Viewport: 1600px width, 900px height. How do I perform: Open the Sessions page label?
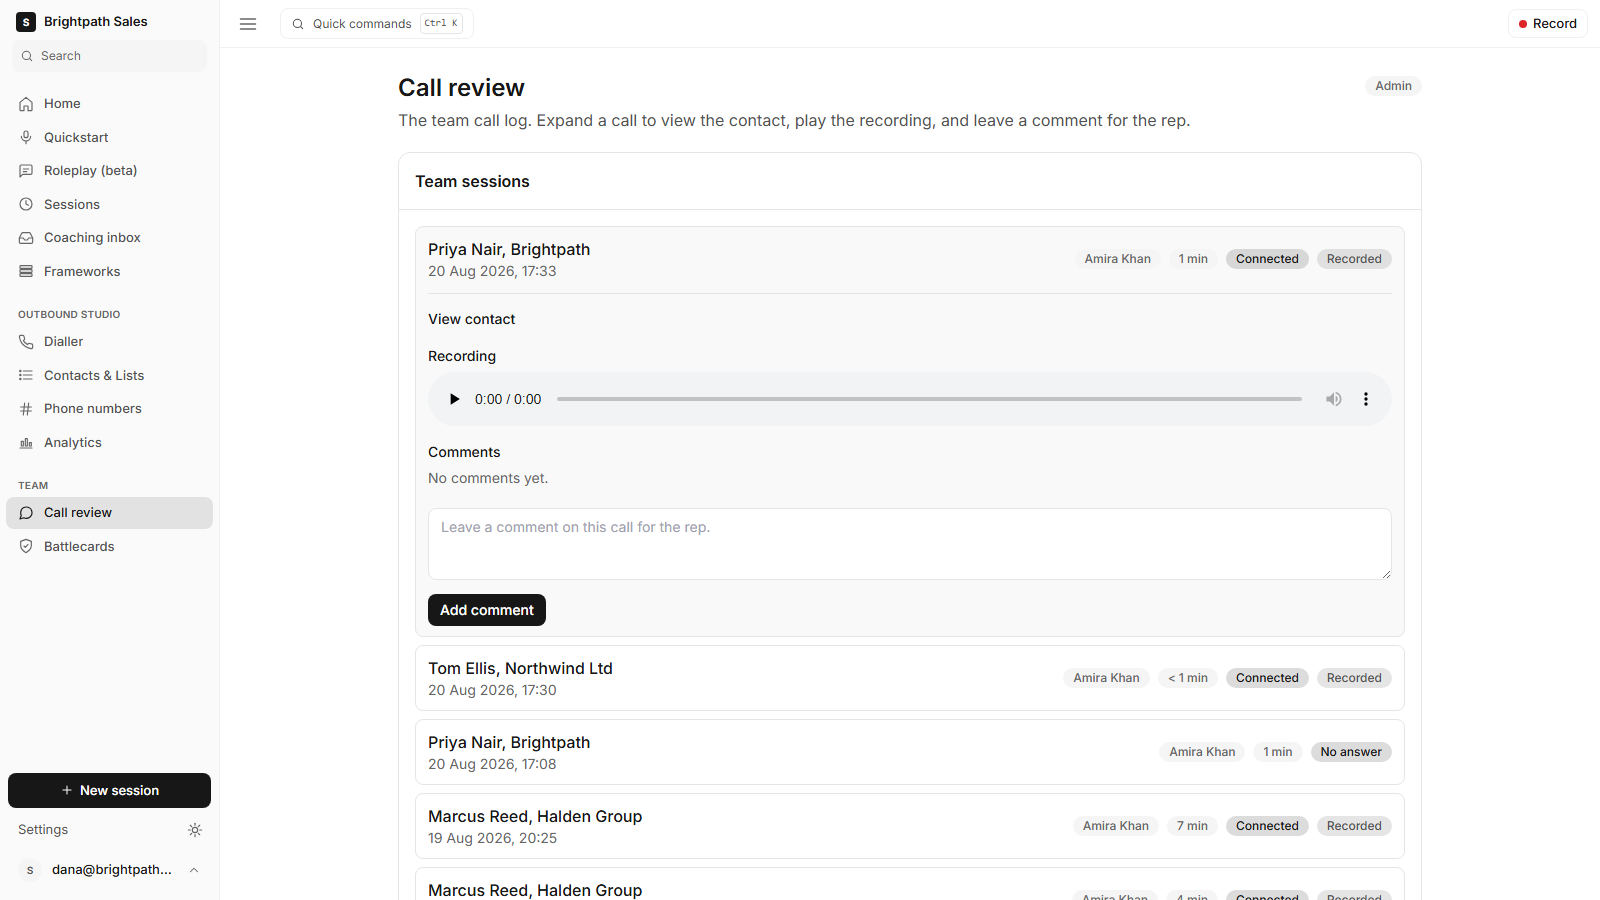point(72,204)
